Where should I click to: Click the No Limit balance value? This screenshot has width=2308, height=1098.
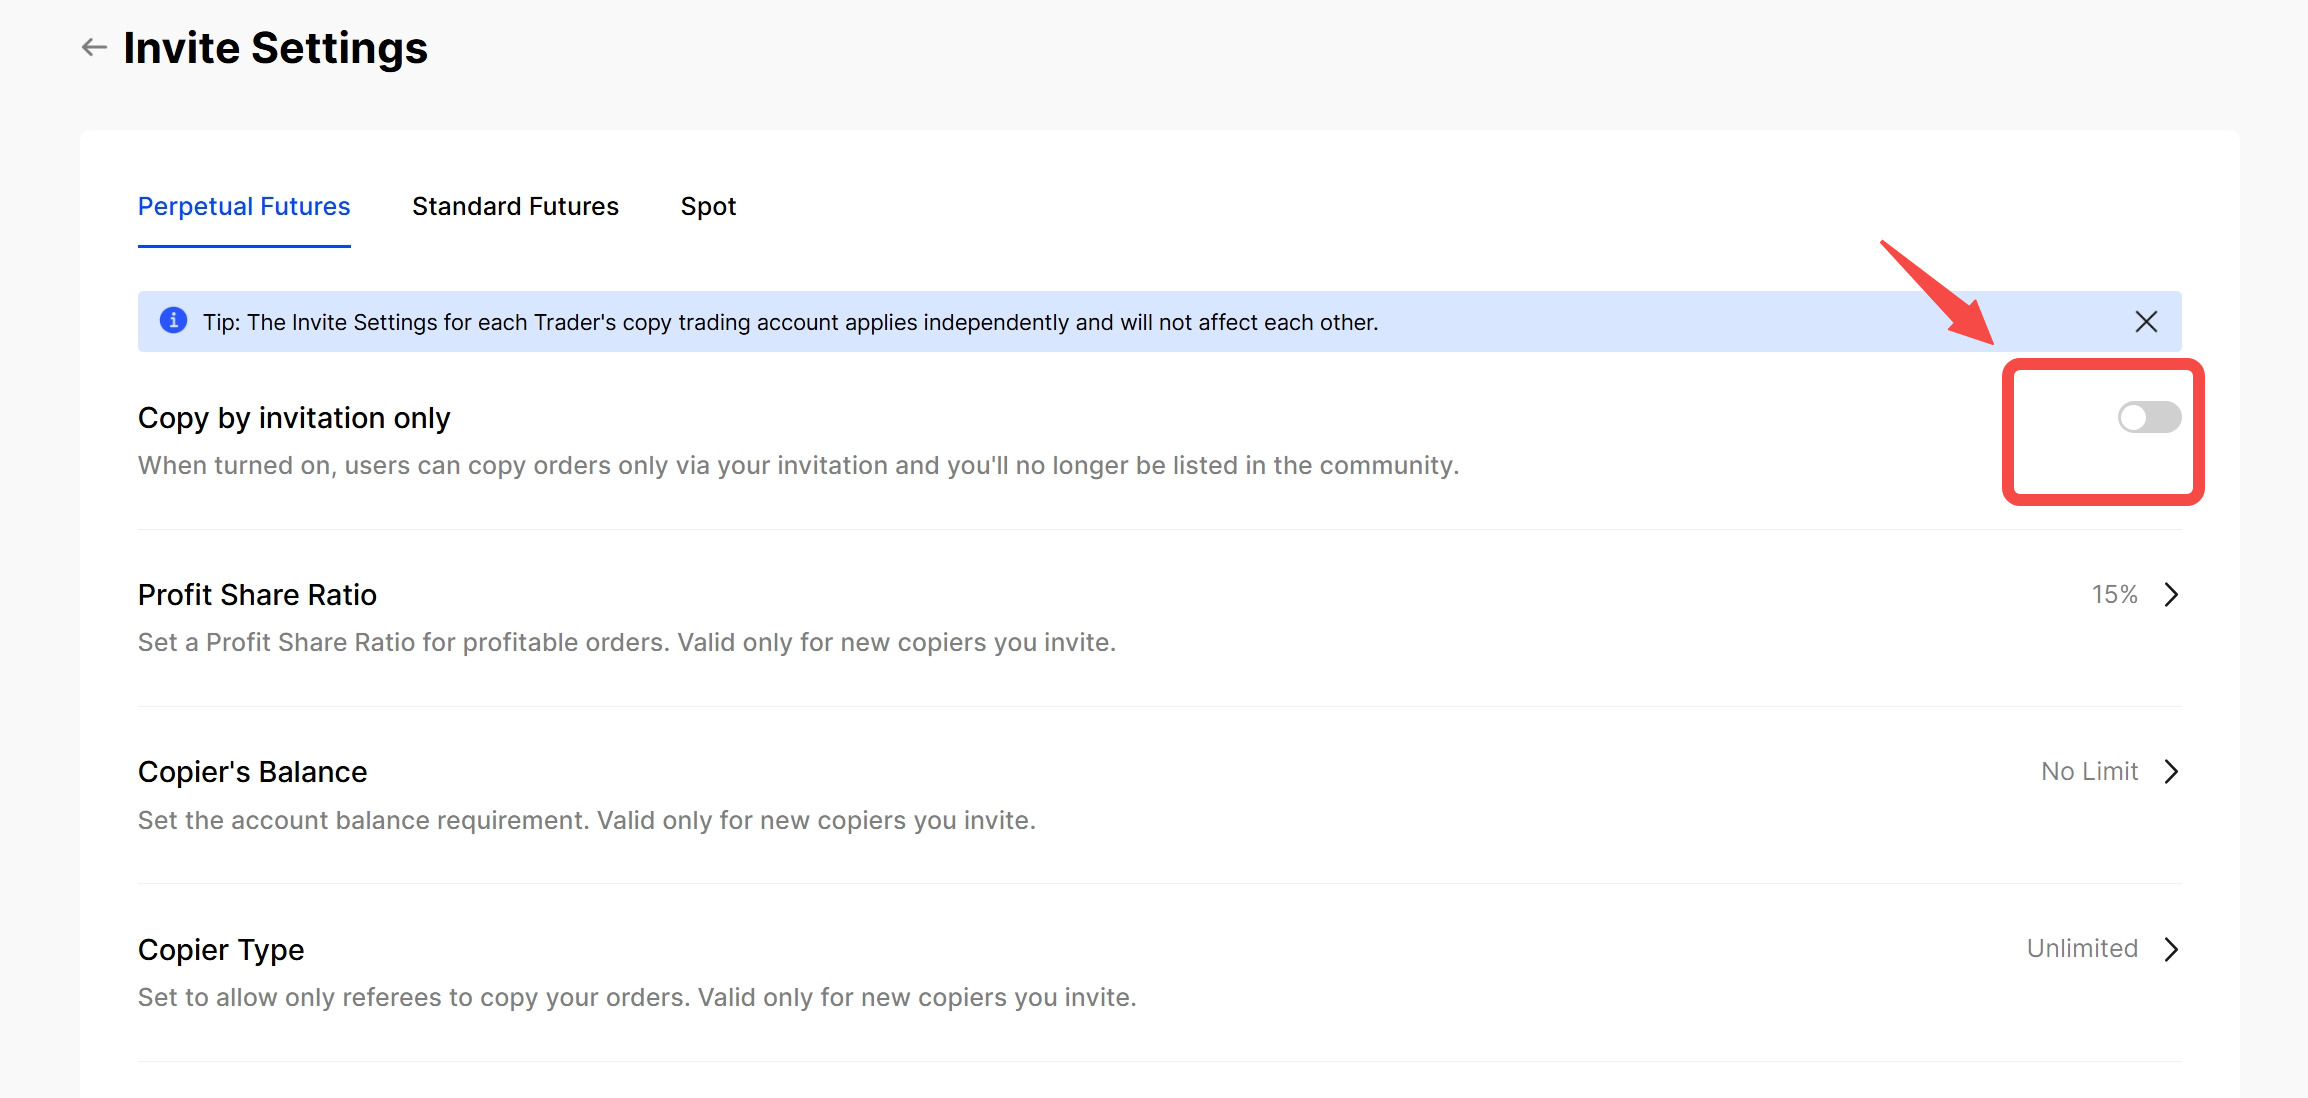[x=2089, y=772]
